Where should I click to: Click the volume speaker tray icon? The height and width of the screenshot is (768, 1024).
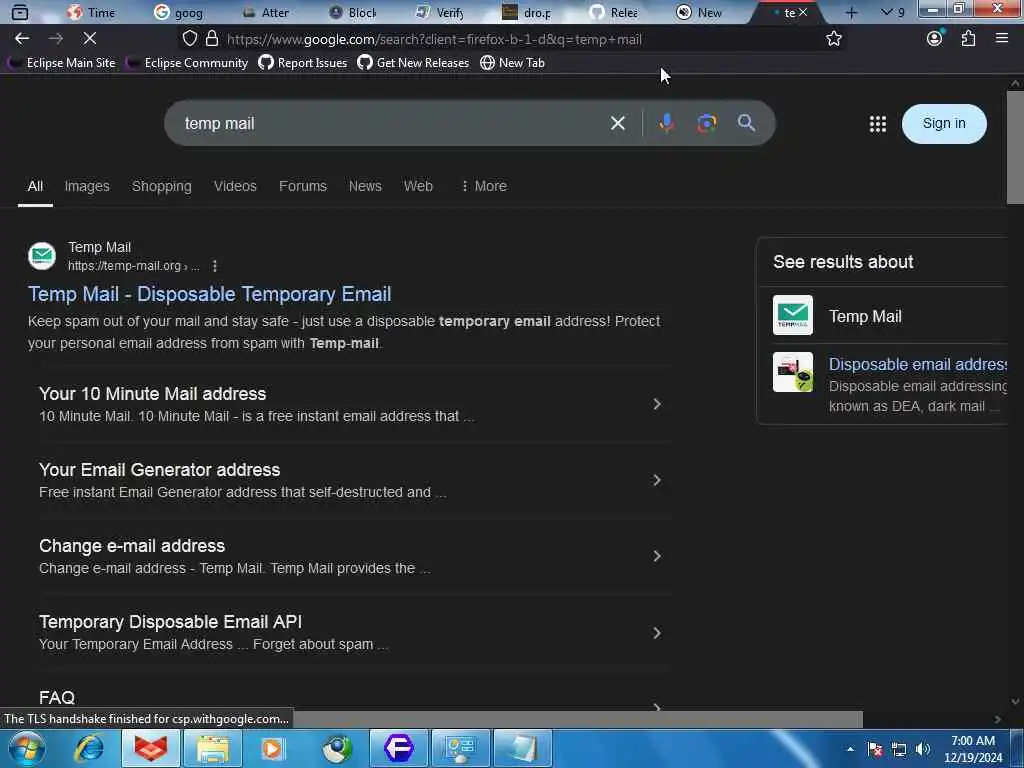pyautogui.click(x=923, y=749)
